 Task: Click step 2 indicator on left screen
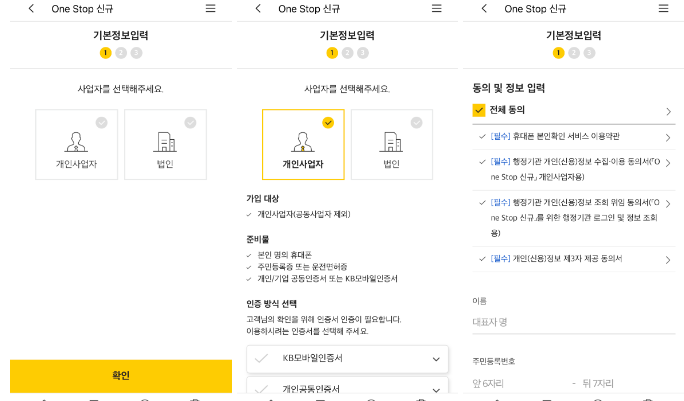click(x=121, y=53)
